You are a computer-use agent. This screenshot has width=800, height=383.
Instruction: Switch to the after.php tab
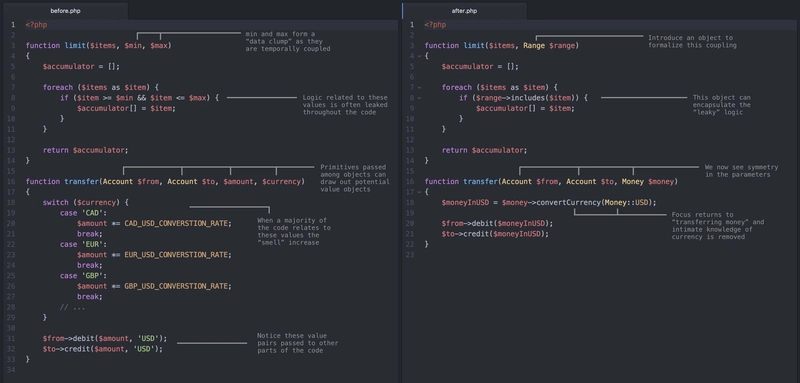click(x=464, y=11)
